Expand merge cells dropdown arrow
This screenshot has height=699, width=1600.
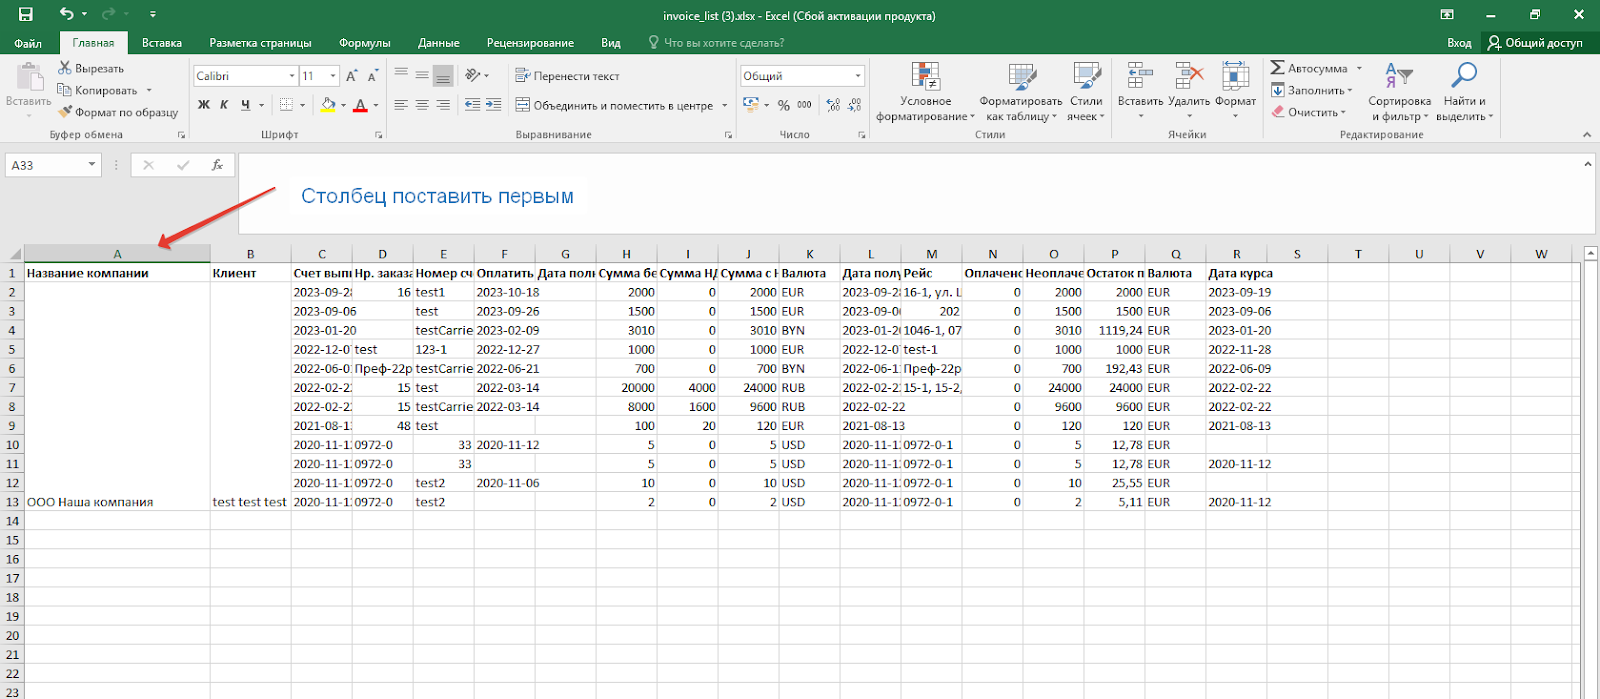point(725,105)
